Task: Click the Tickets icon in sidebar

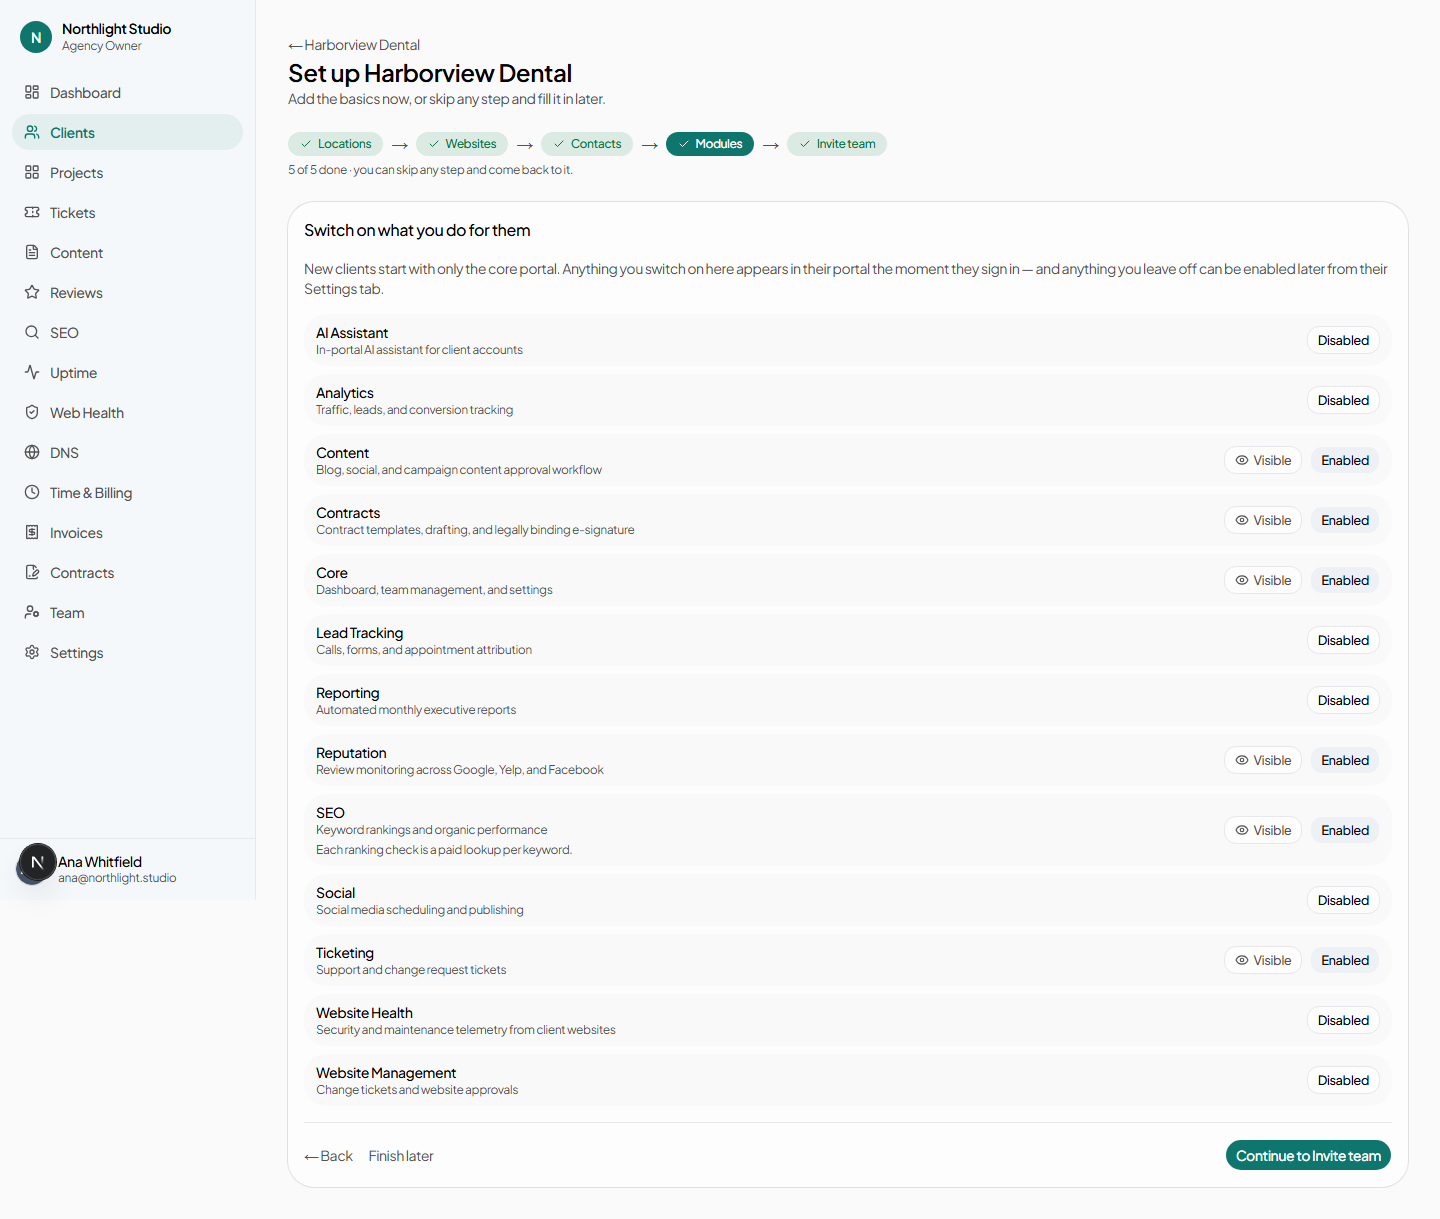Action: point(32,212)
